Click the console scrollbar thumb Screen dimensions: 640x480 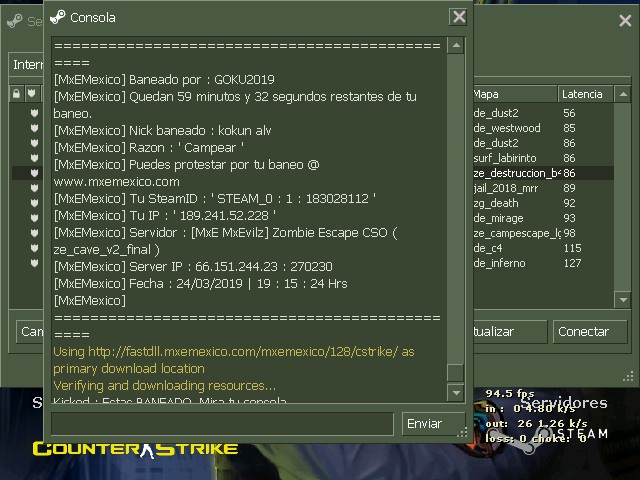point(456,372)
